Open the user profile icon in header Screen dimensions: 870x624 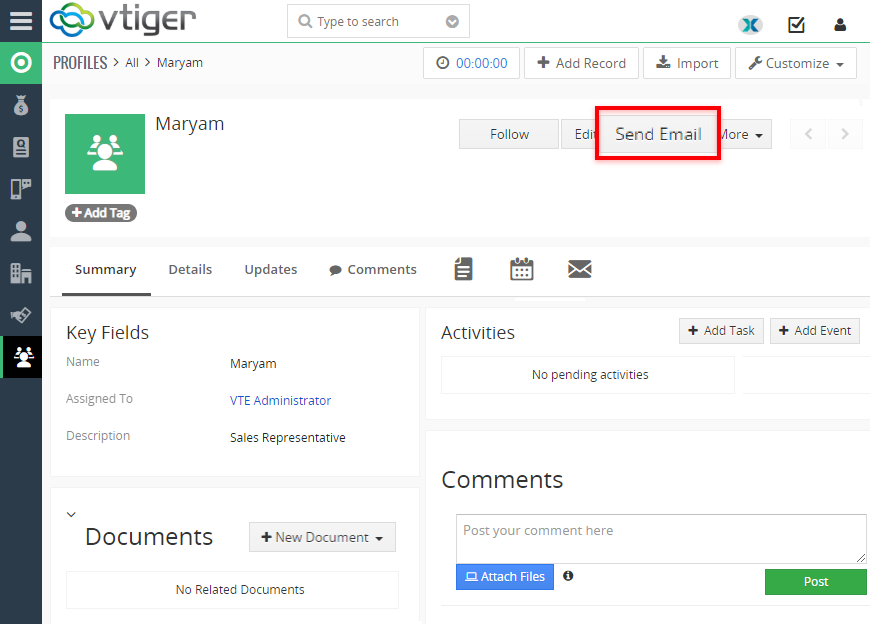[840, 24]
